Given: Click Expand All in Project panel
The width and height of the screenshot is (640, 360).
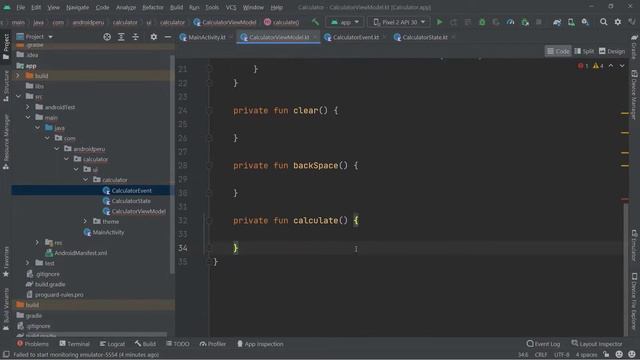Looking at the screenshot, I should (x=121, y=37).
